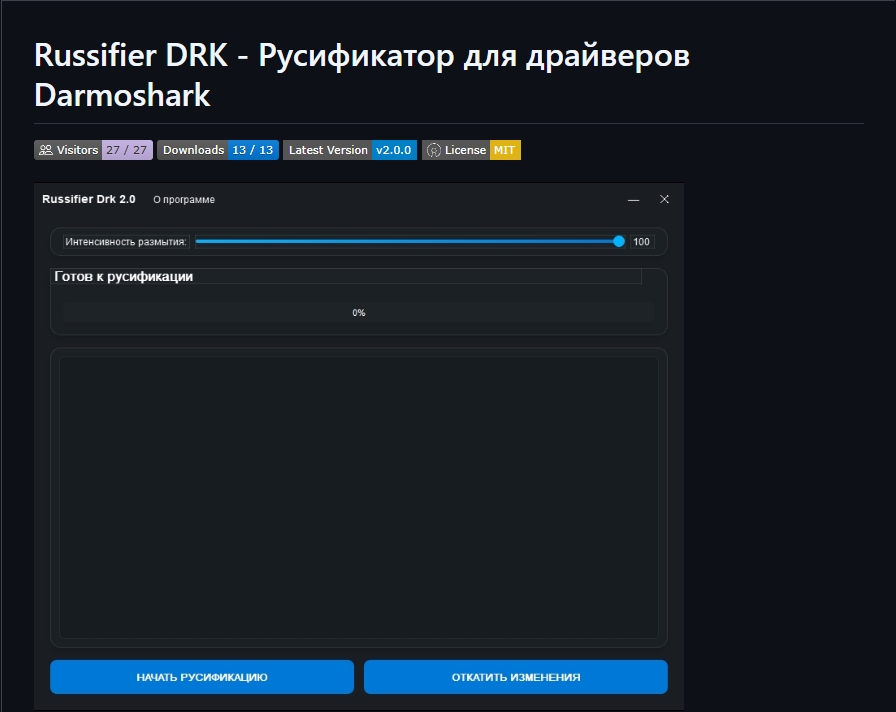Click the Russifier DRK page heading
Viewport: 896px width, 712px height.
[362, 75]
